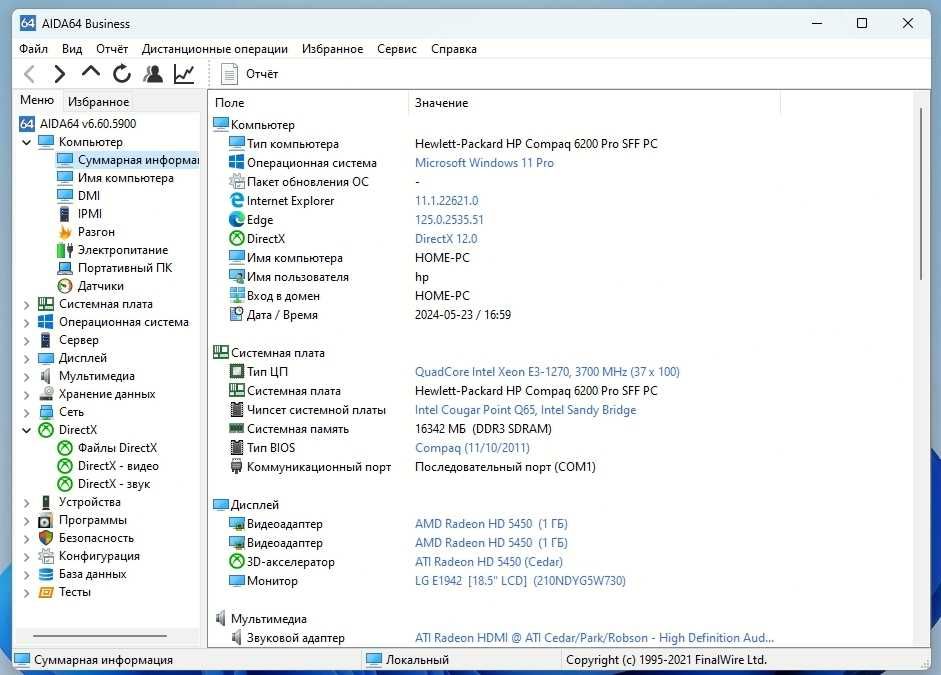Click the Электропитание power icon
Screen dimensions: 941x675
point(65,250)
